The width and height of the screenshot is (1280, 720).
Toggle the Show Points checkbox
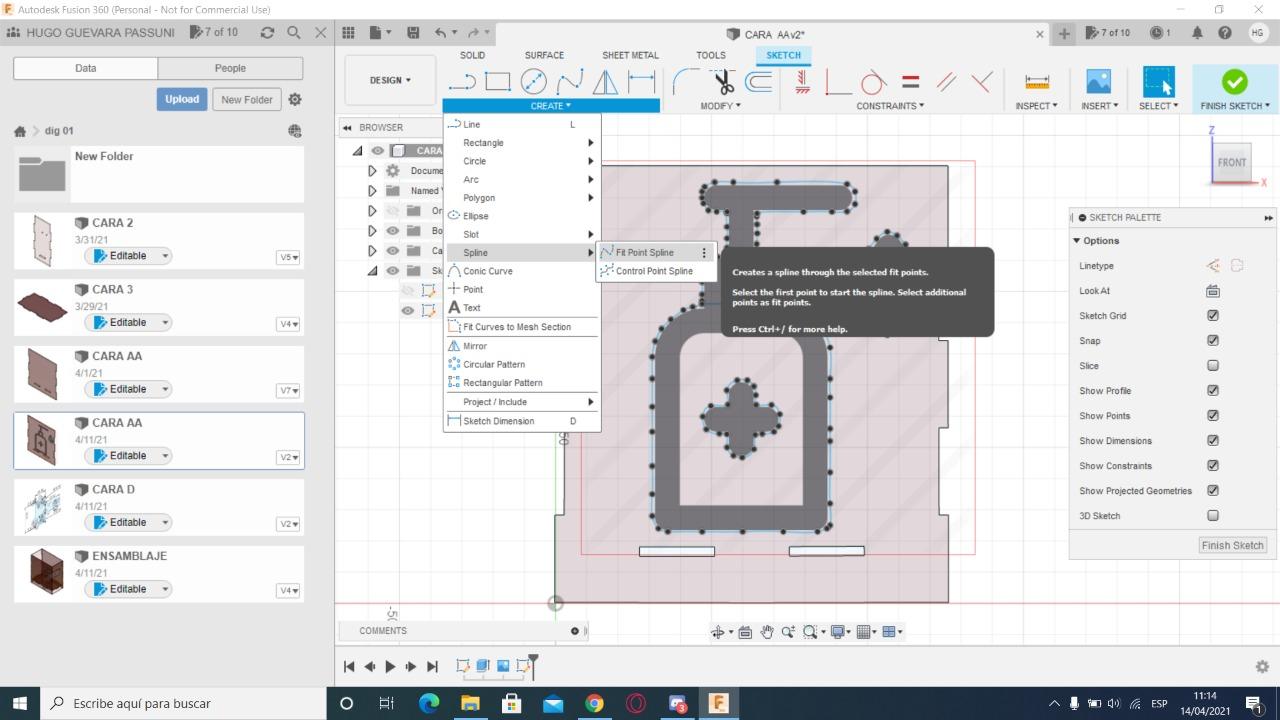point(1213,416)
